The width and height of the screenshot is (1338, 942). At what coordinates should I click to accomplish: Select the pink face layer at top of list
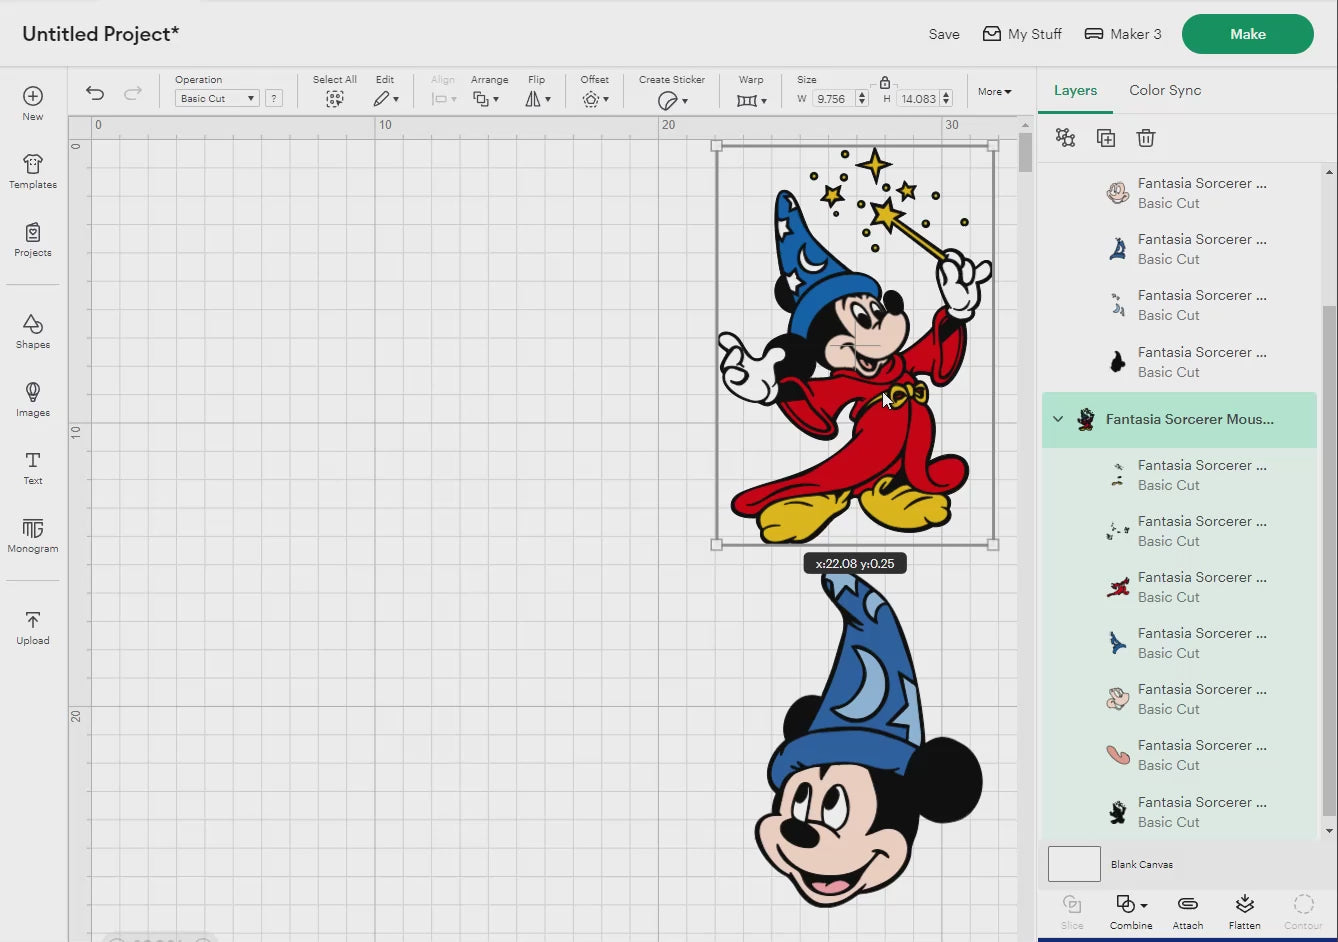(x=1179, y=193)
